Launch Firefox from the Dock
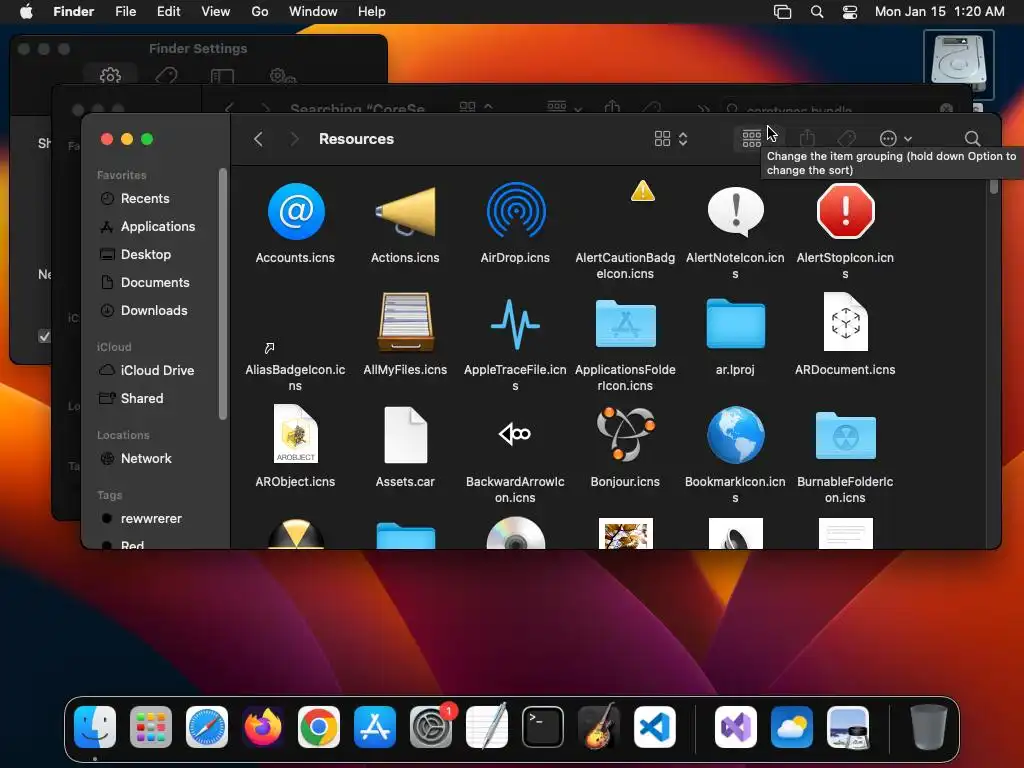 (263, 727)
